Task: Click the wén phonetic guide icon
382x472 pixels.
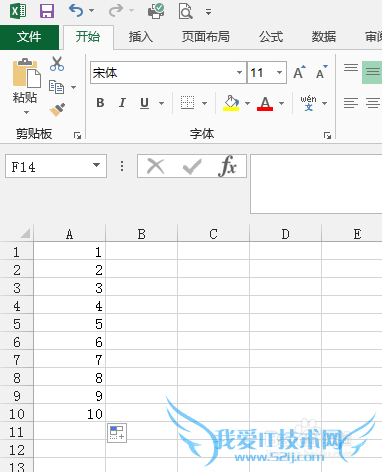Action: [x=308, y=103]
